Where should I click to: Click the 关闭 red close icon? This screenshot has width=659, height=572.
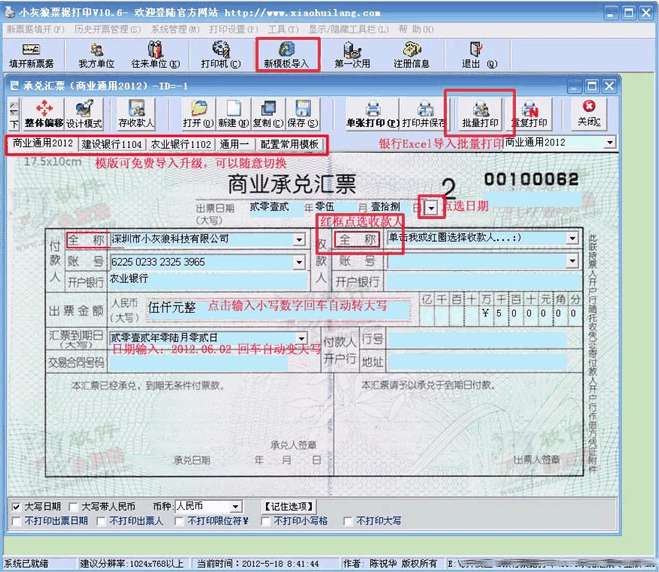pyautogui.click(x=589, y=114)
